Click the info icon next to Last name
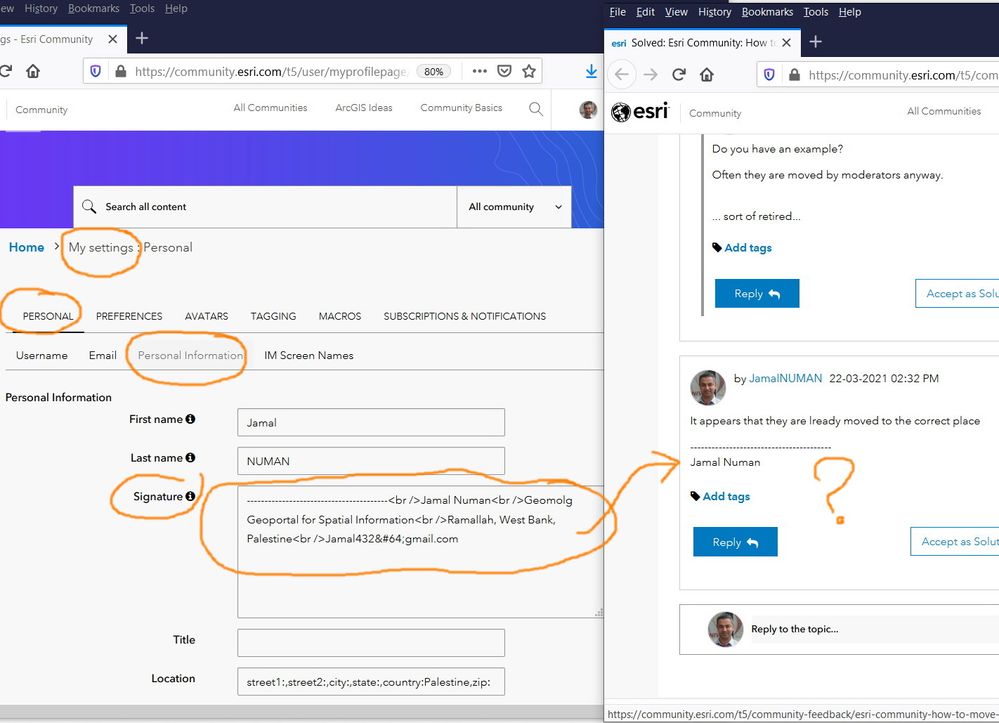The image size is (999, 723). click(190, 457)
